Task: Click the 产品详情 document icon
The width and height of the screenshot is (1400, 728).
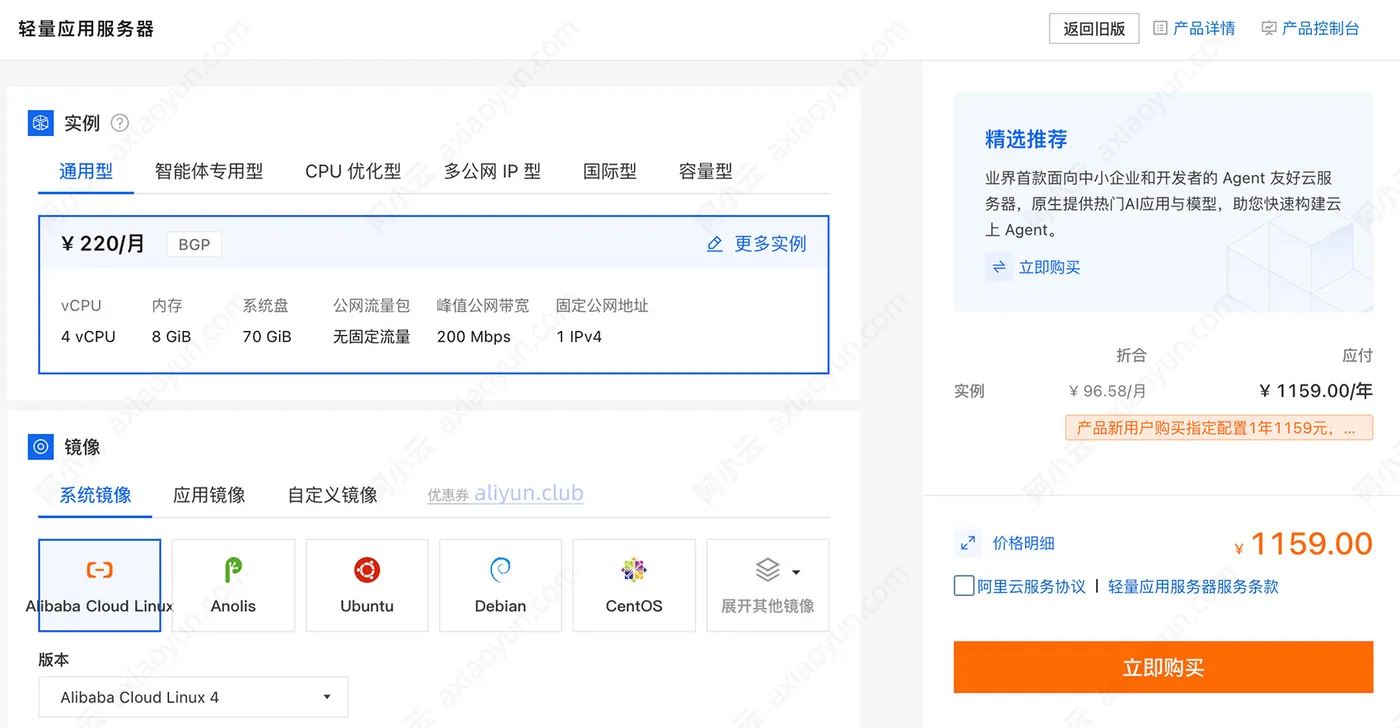Action: tap(1160, 28)
